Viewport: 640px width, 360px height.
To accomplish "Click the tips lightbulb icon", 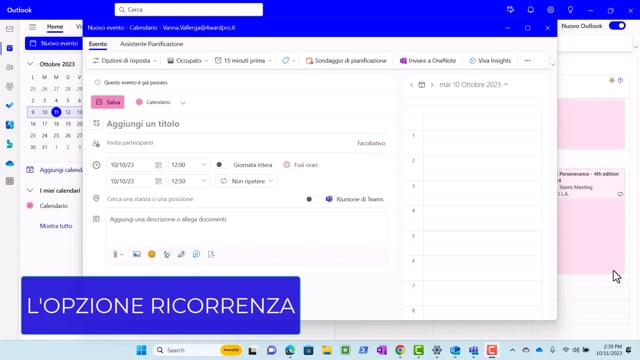I will click(570, 10).
